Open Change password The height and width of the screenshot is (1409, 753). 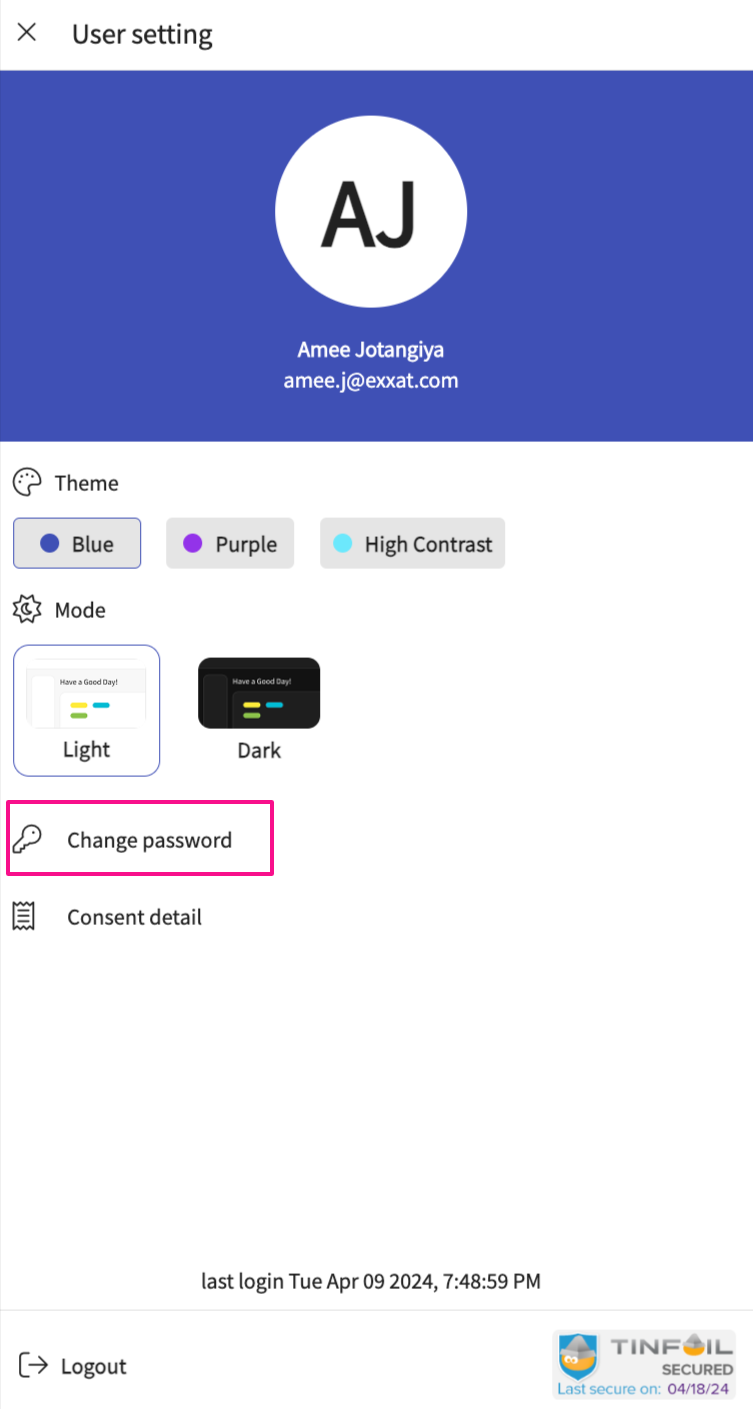[149, 840]
